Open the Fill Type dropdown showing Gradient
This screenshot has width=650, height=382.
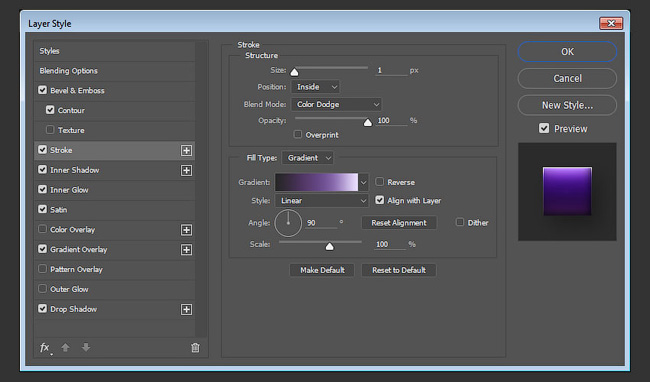[x=307, y=158]
